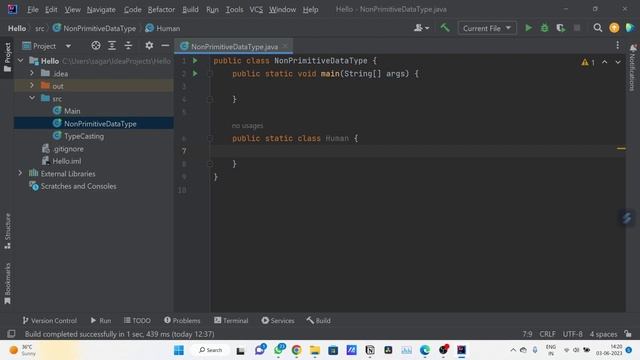Hide the Project panel with minus icon
640x360 pixels.
(165, 46)
